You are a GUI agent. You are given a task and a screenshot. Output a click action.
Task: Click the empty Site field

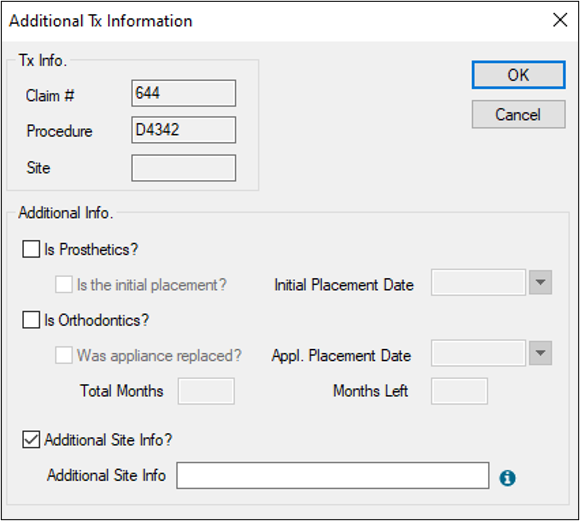click(183, 168)
